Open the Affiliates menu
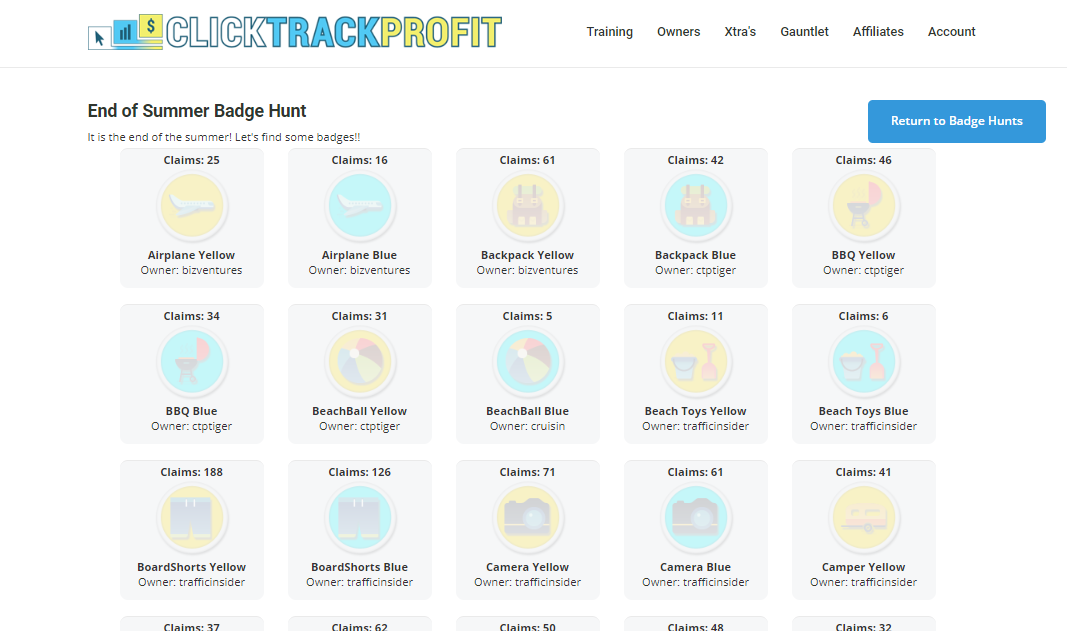 pyautogui.click(x=879, y=32)
